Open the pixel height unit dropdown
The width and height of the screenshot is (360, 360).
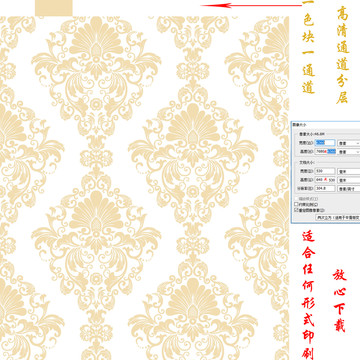(349, 152)
